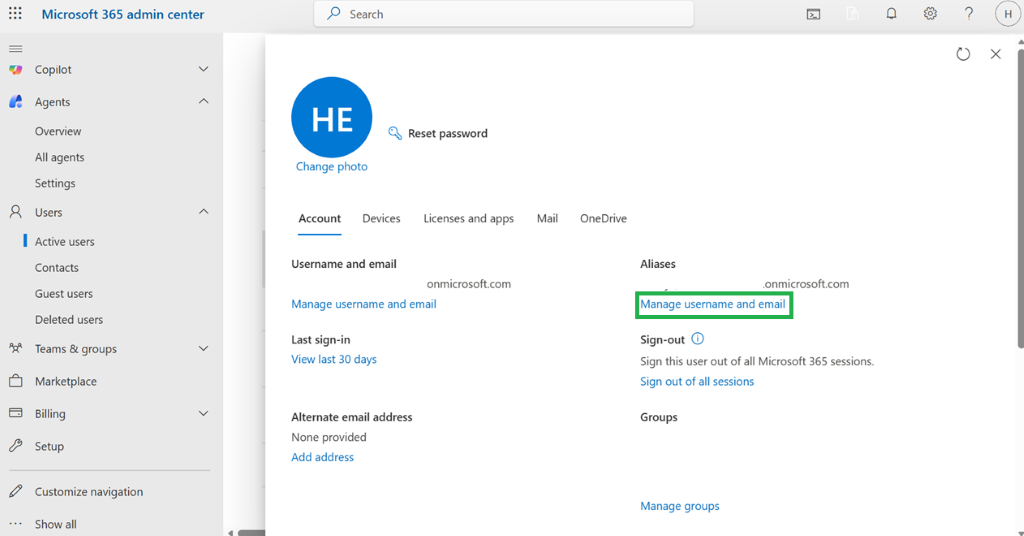This screenshot has width=1024, height=536.
Task: Switch to the Licenses and apps tab
Action: [468, 219]
